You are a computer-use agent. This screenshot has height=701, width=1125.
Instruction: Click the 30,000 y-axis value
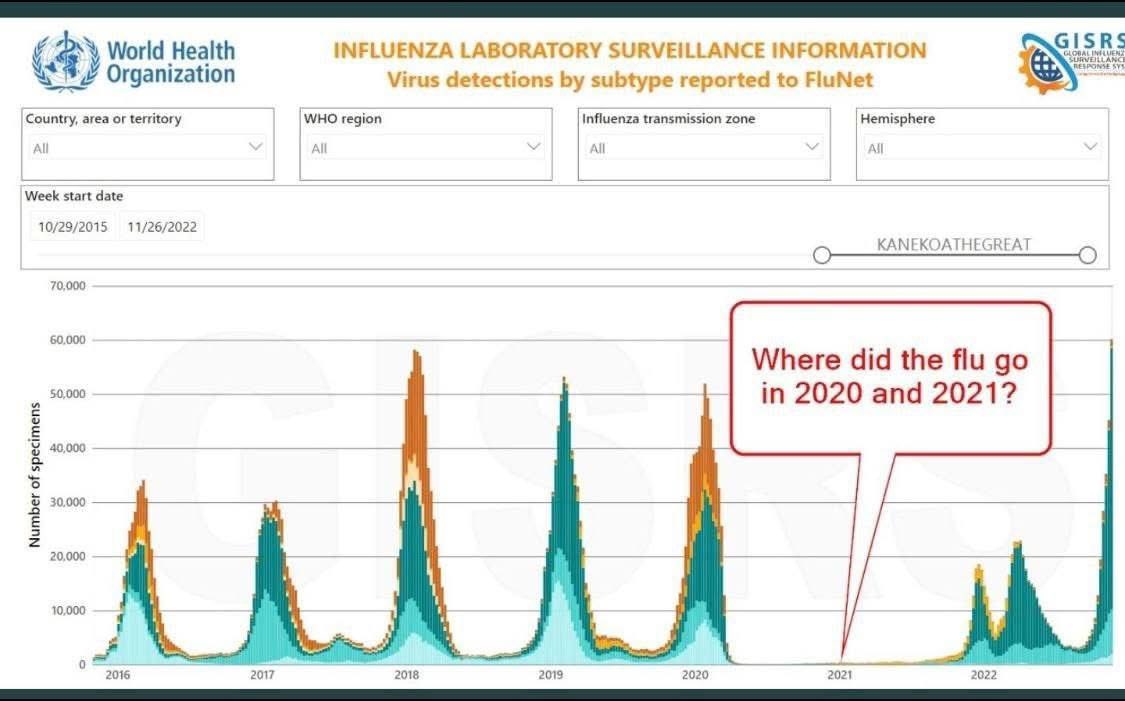point(67,502)
